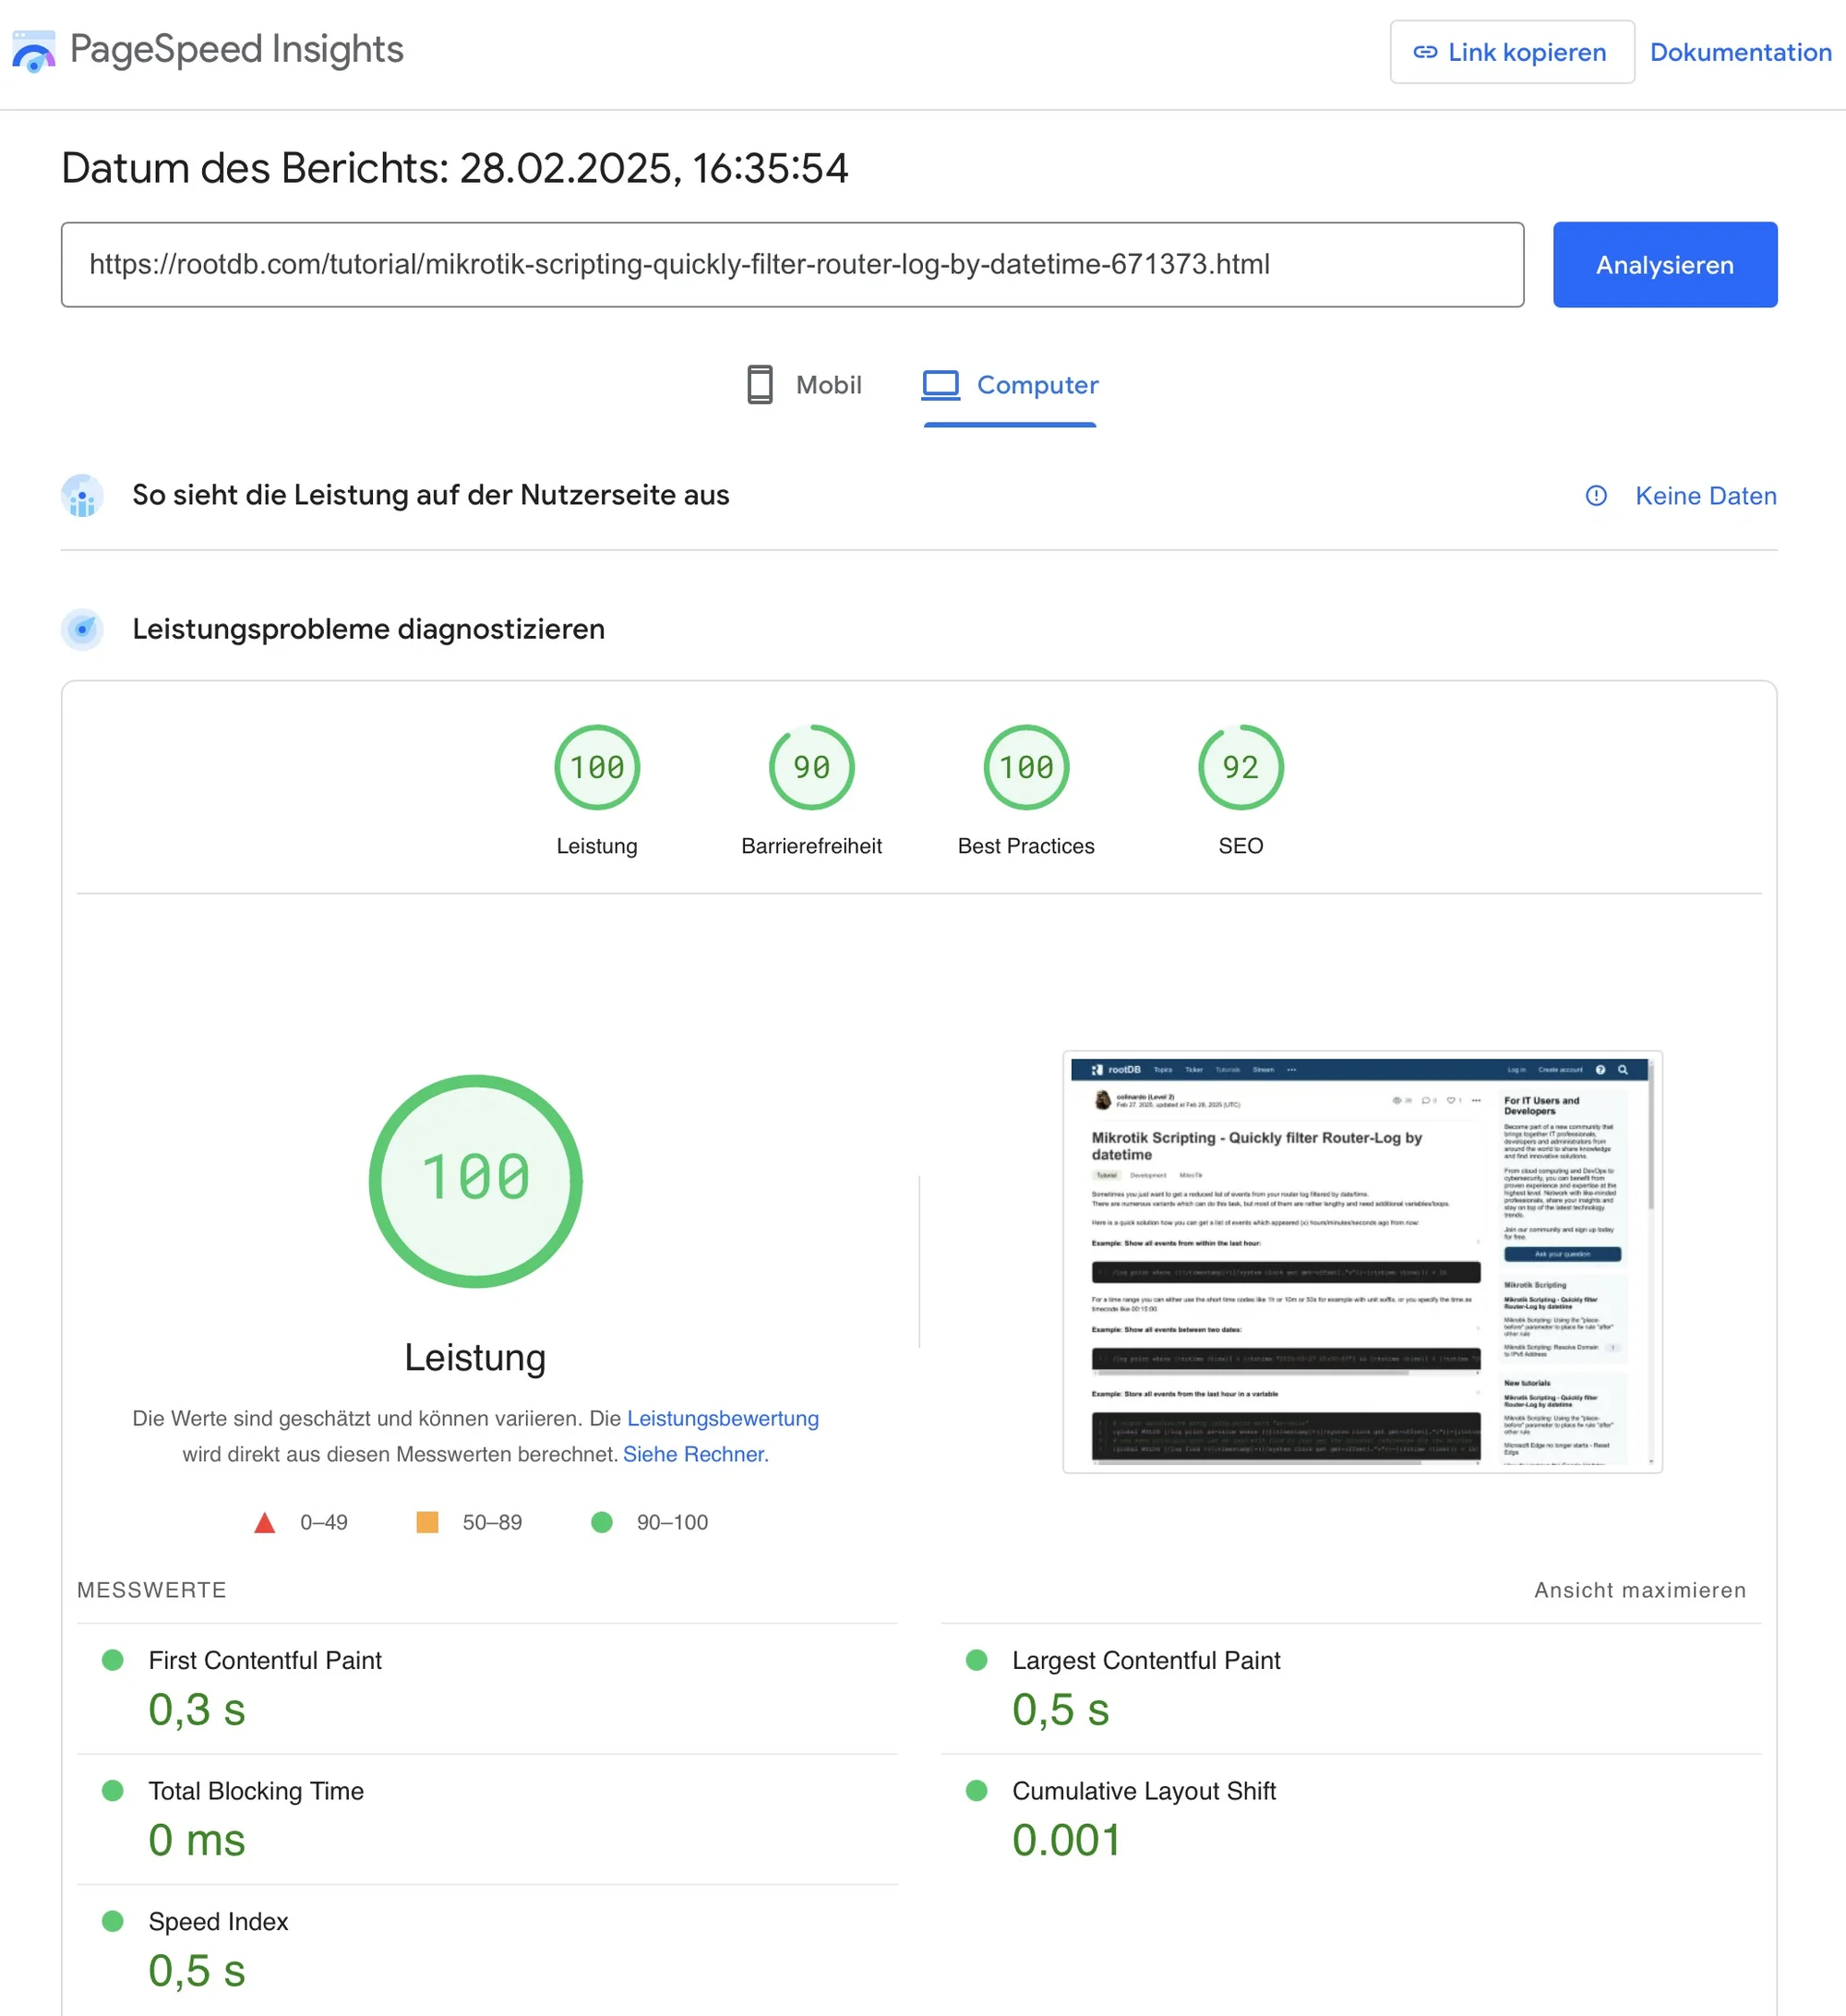This screenshot has width=1846, height=2016.
Task: Click the 0 ms Total Blocking Time value
Action: point(197,1841)
